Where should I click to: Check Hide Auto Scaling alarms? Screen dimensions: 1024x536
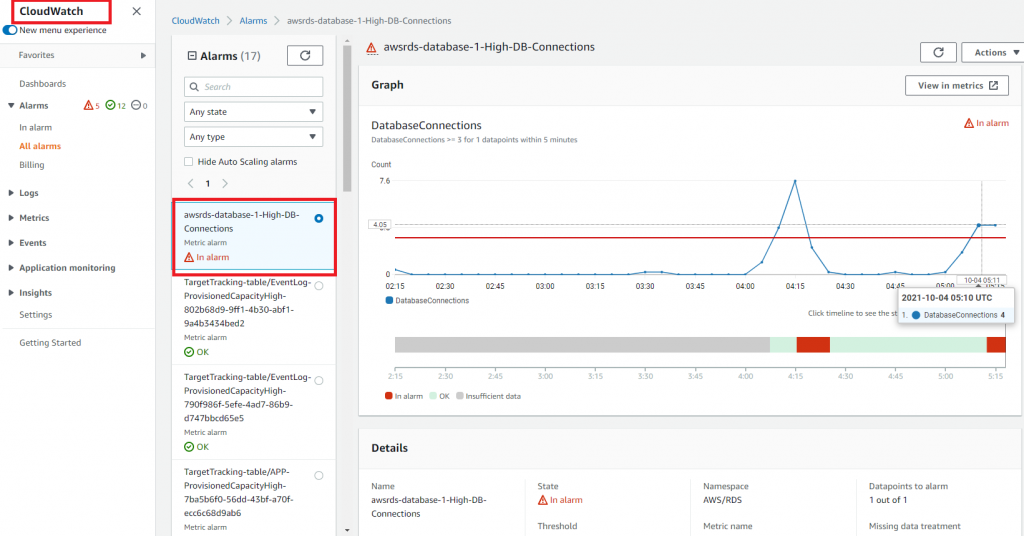(x=189, y=161)
